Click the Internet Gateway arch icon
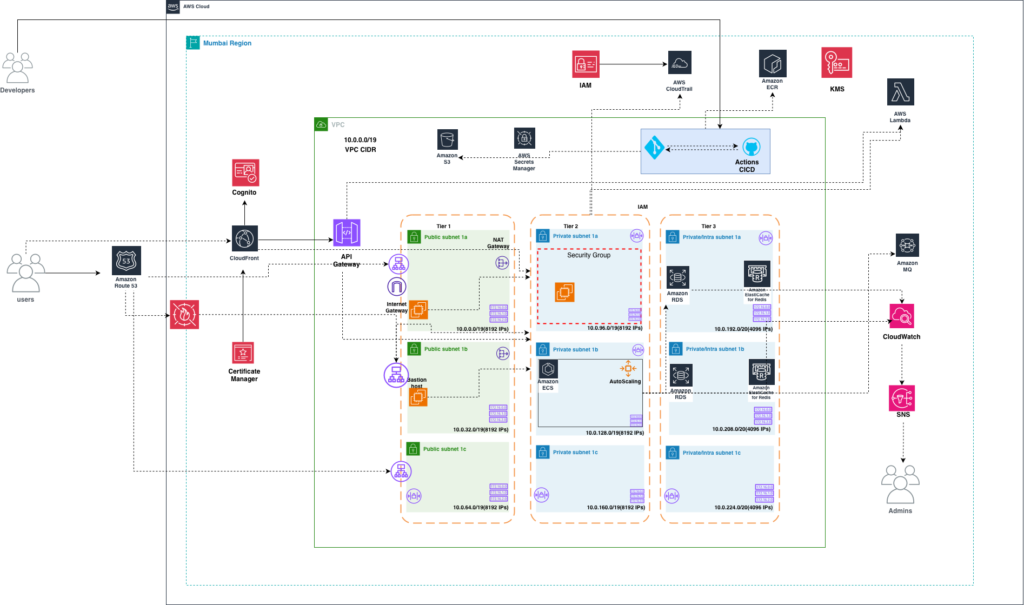Screen dimensions: 1024x605 click(396, 287)
